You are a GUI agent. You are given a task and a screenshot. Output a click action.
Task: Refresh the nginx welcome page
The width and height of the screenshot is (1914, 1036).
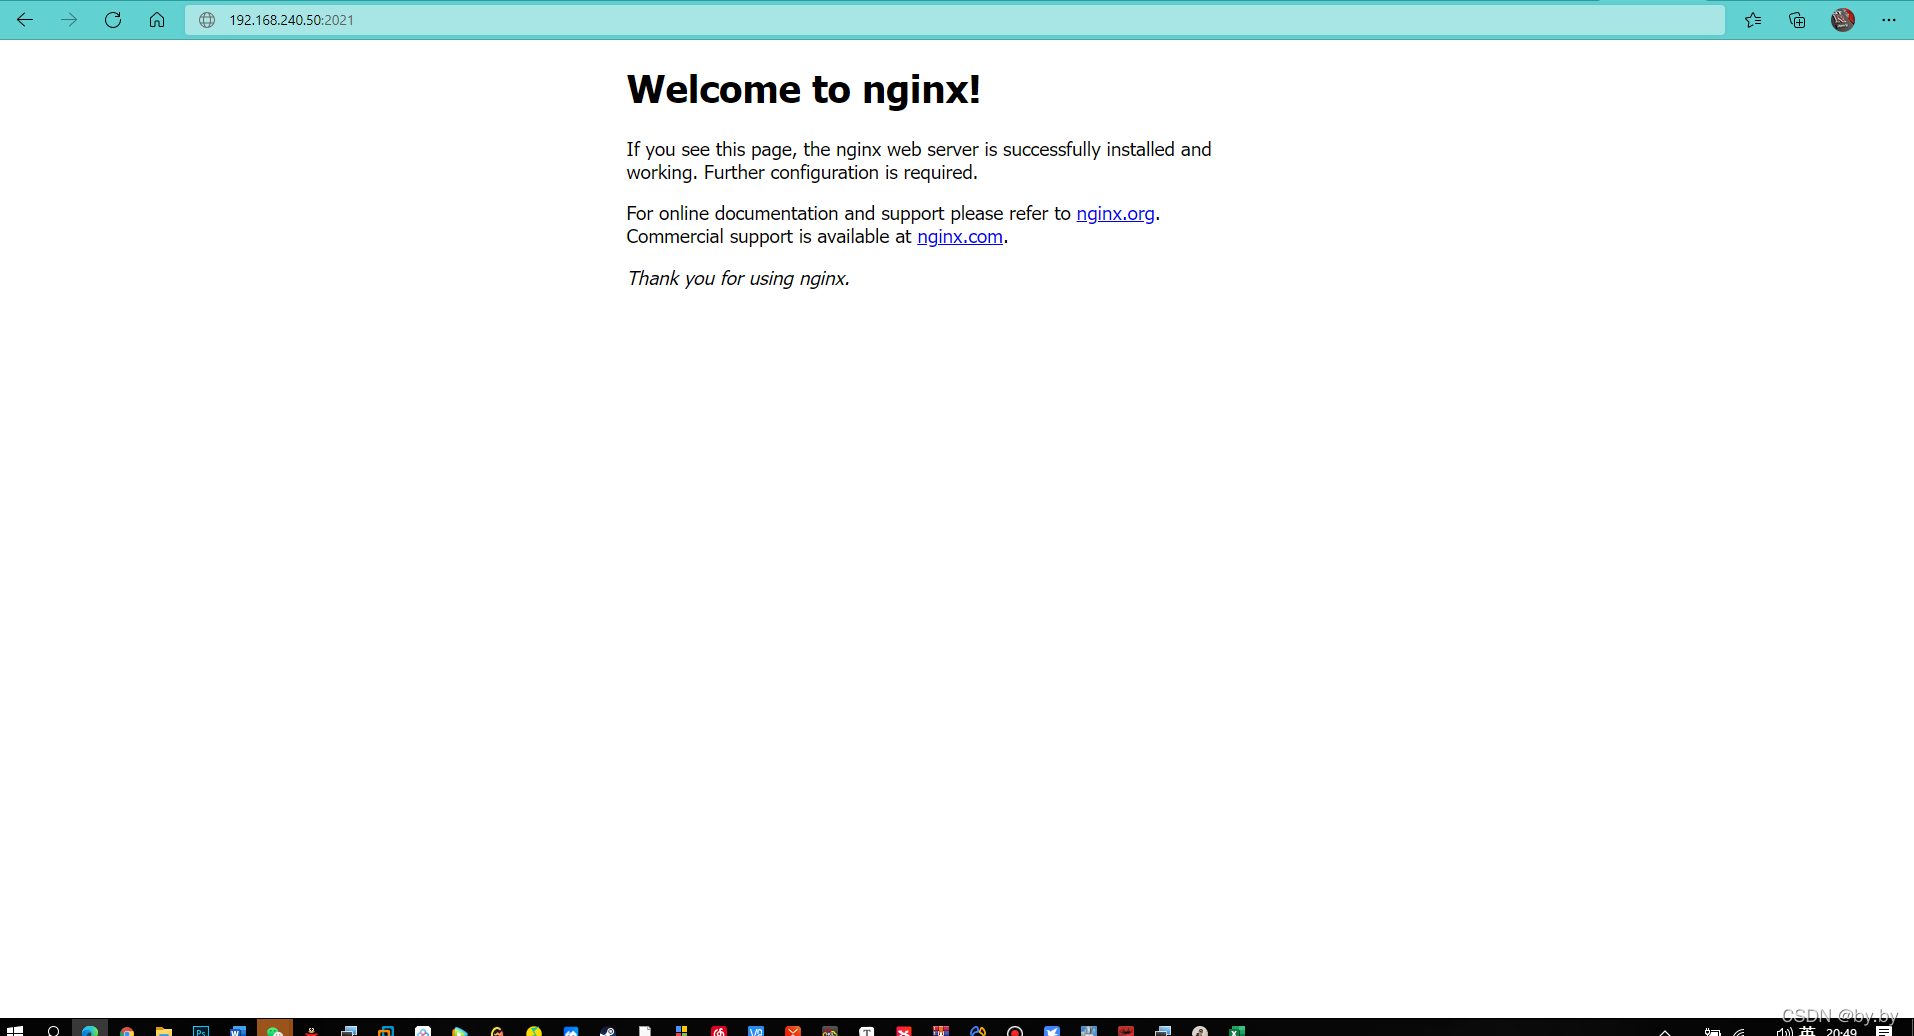coord(113,20)
